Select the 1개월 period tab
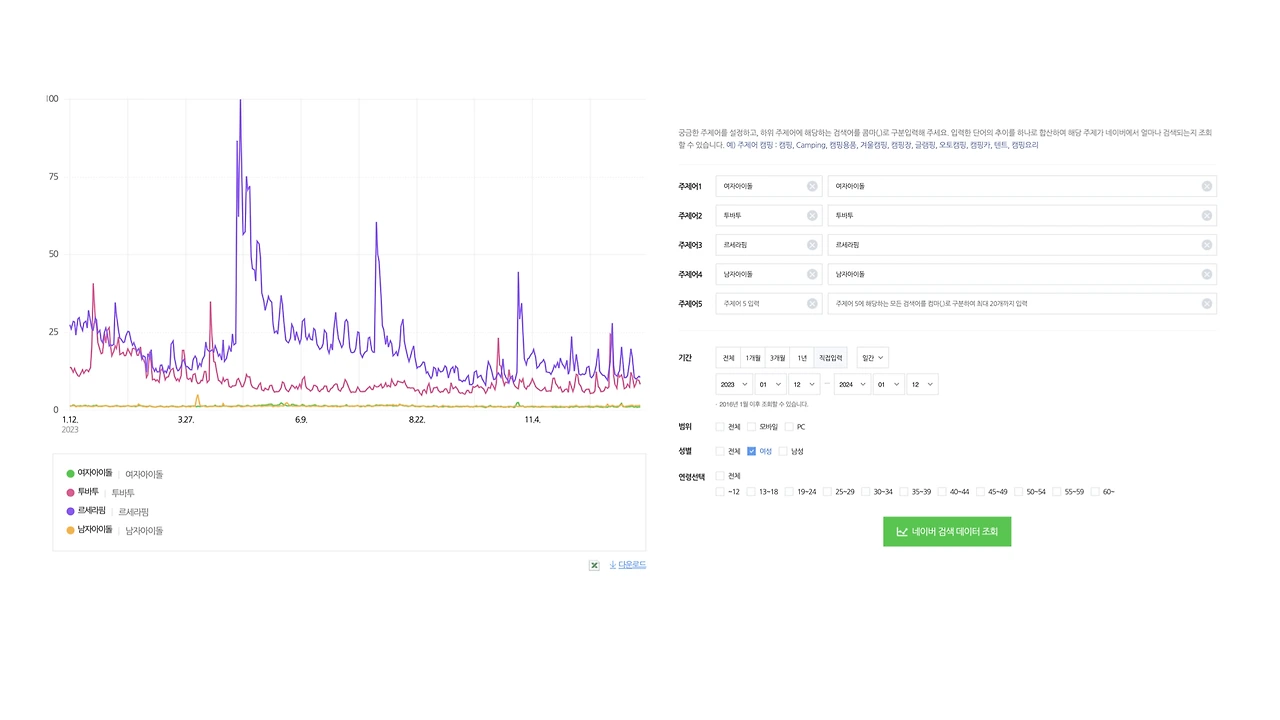 (753, 358)
